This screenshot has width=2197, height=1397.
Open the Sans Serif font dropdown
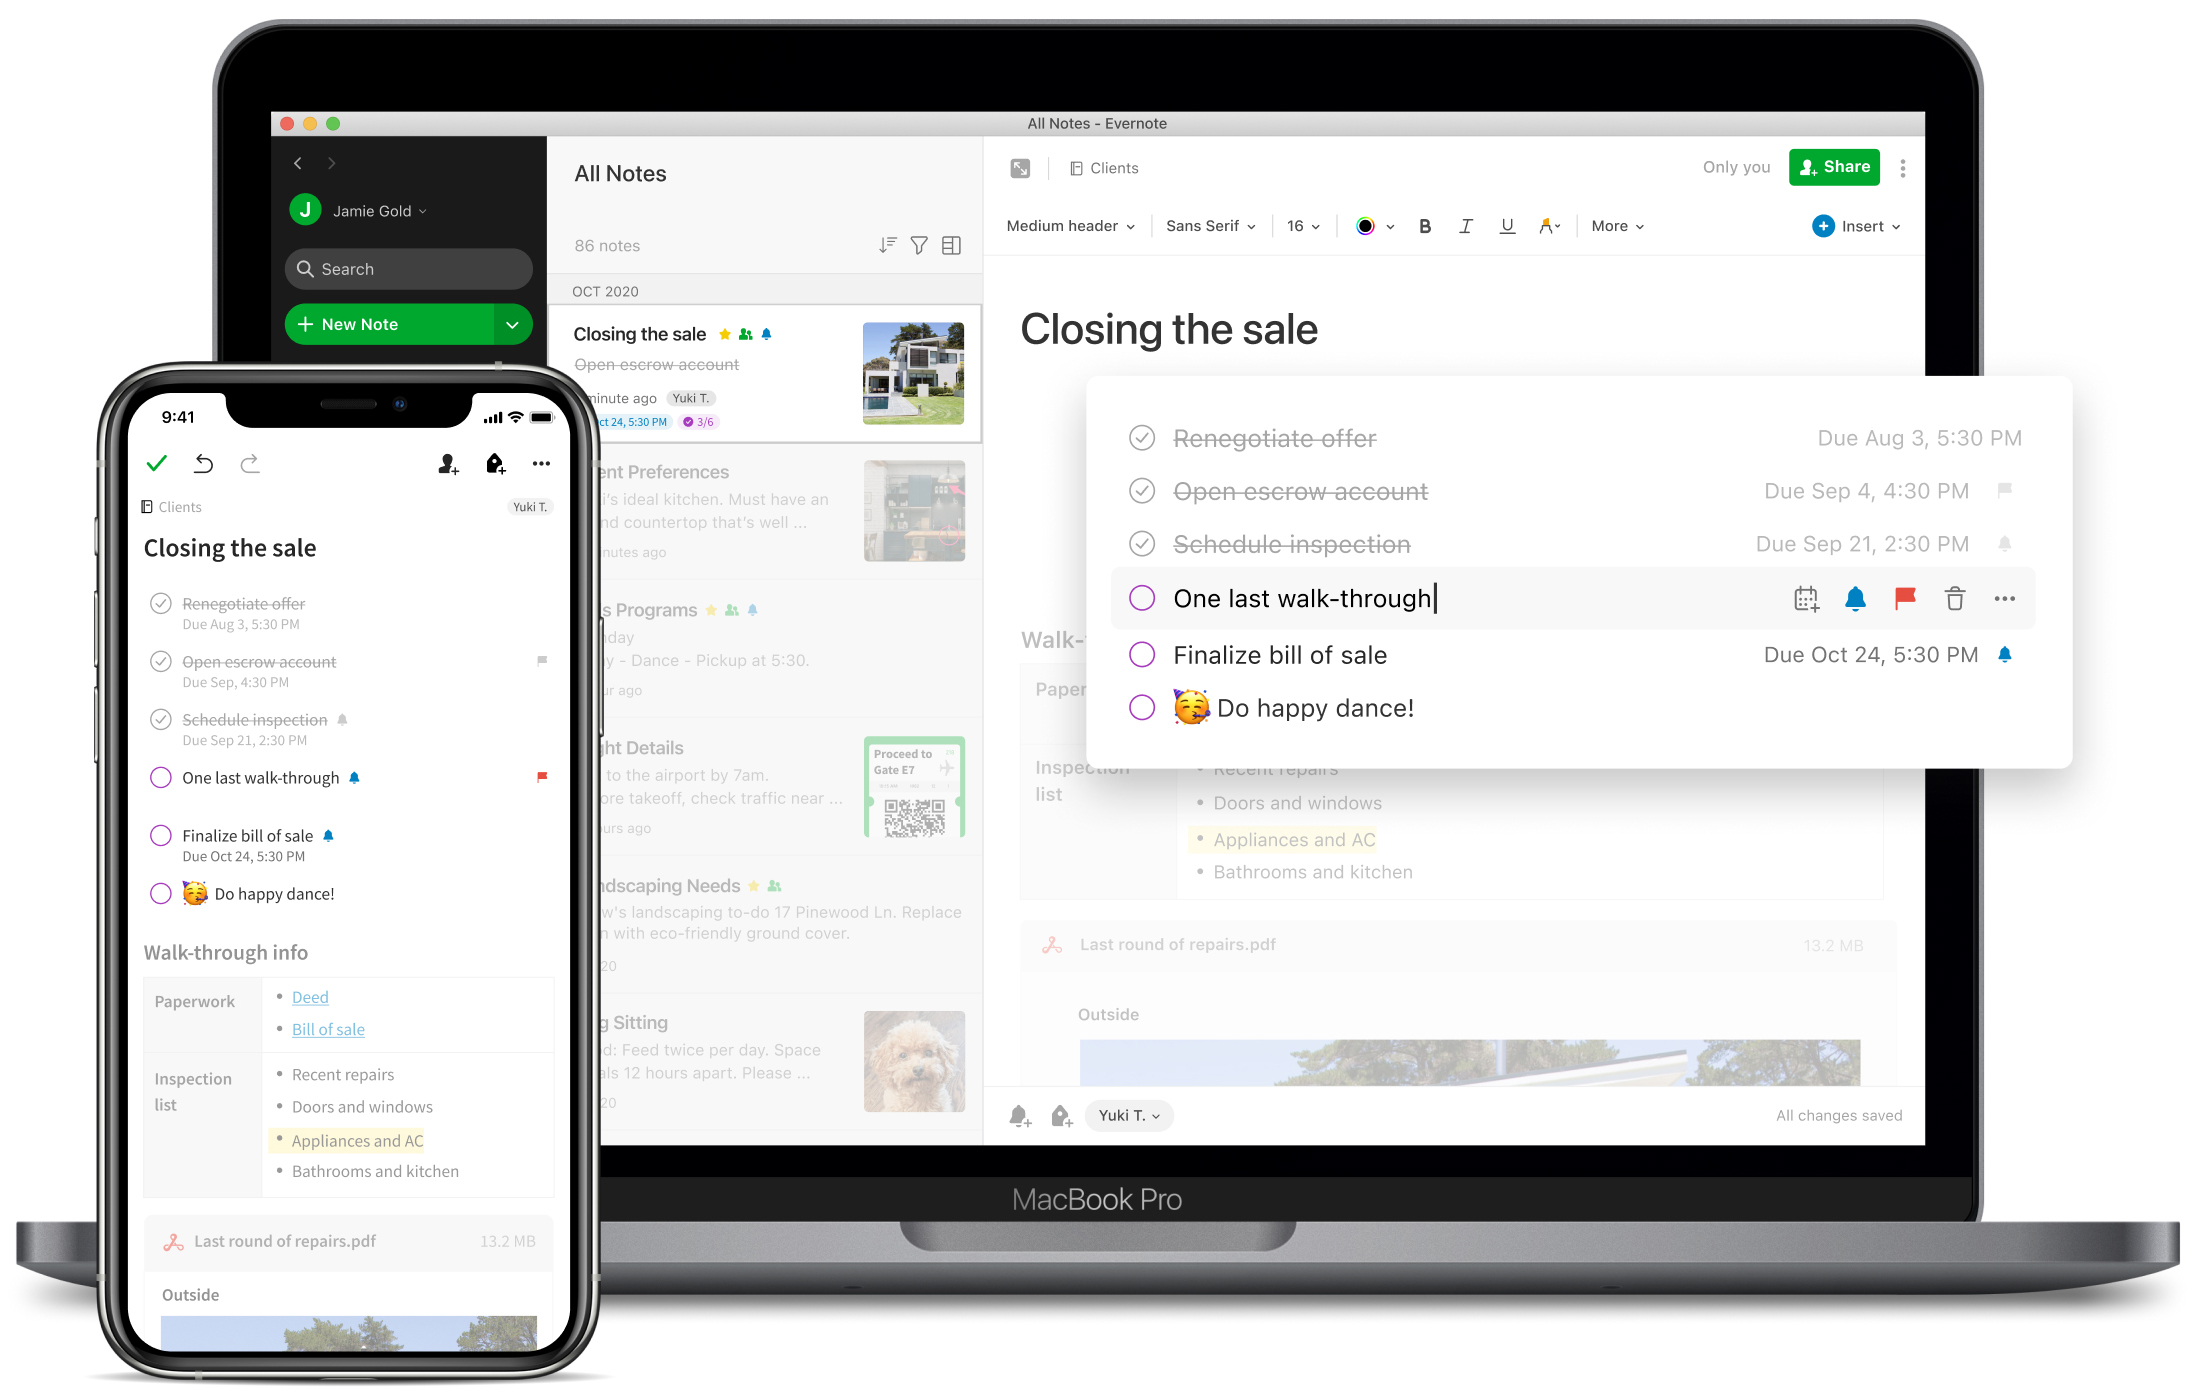click(x=1211, y=224)
